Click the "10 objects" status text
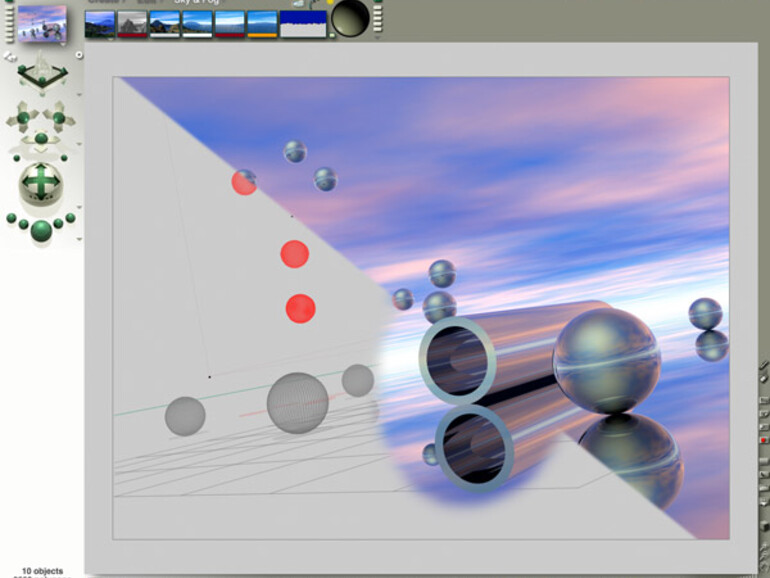The image size is (770, 578). click(x=42, y=571)
